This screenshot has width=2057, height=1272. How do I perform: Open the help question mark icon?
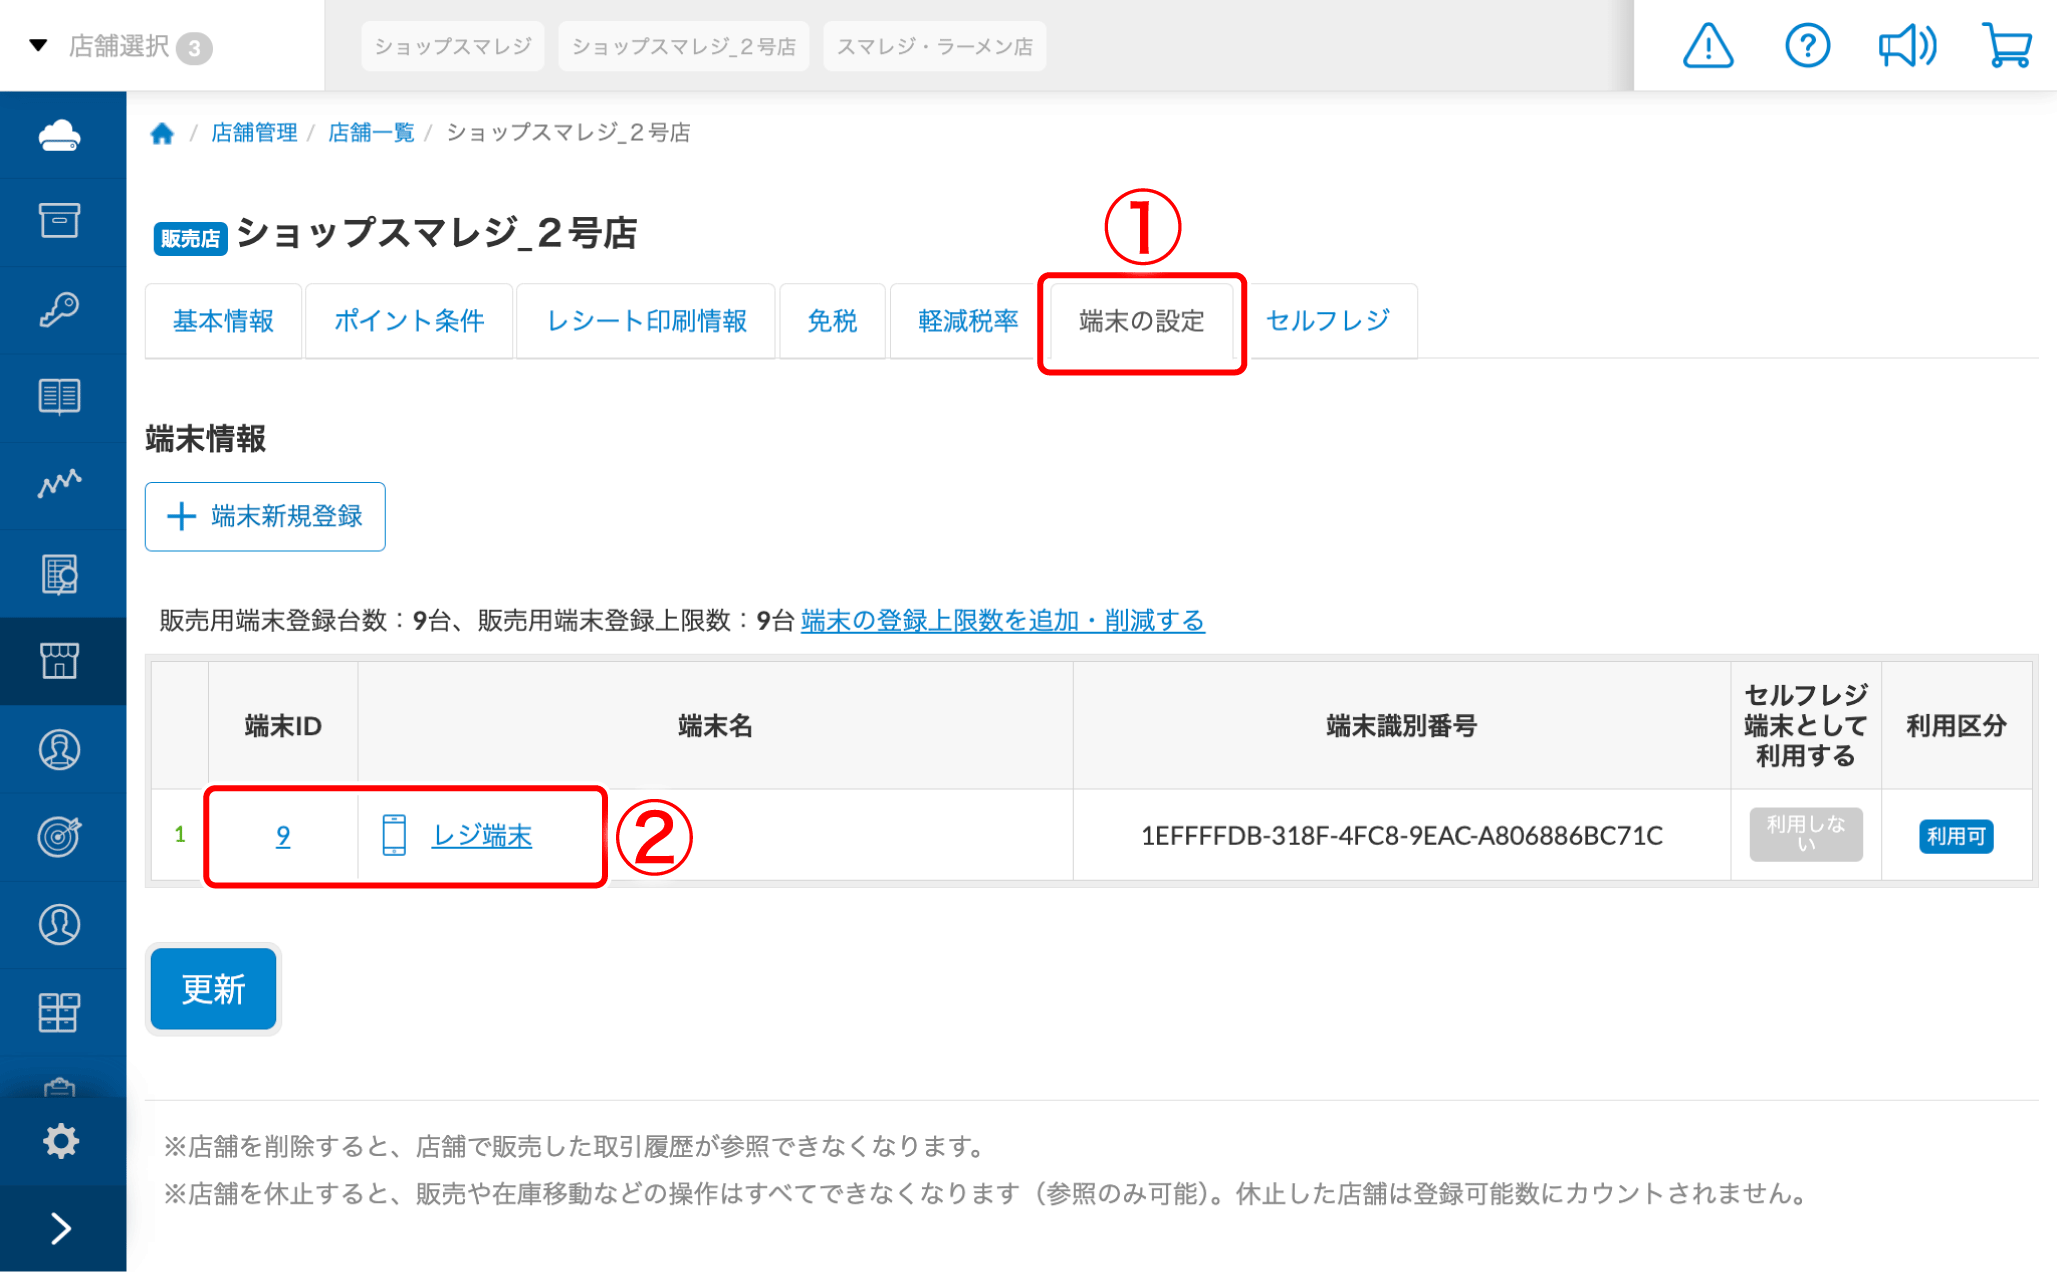pyautogui.click(x=1807, y=46)
